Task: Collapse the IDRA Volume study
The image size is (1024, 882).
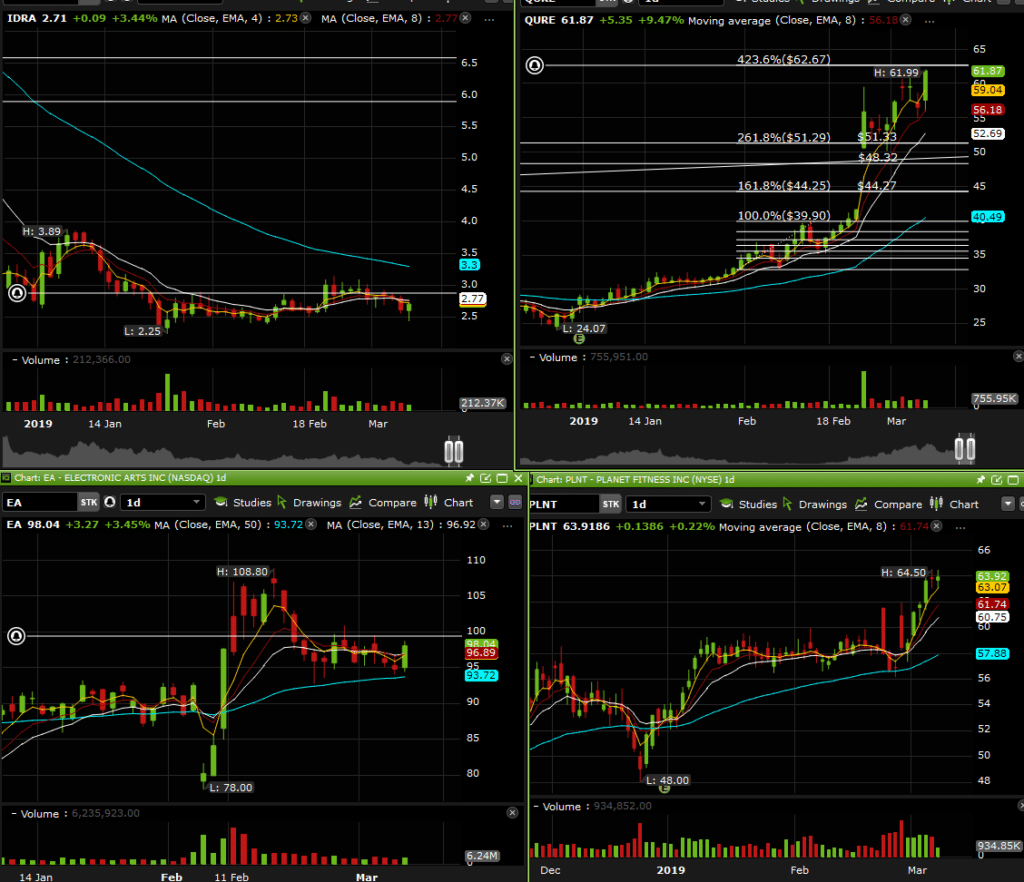Action: coord(14,360)
